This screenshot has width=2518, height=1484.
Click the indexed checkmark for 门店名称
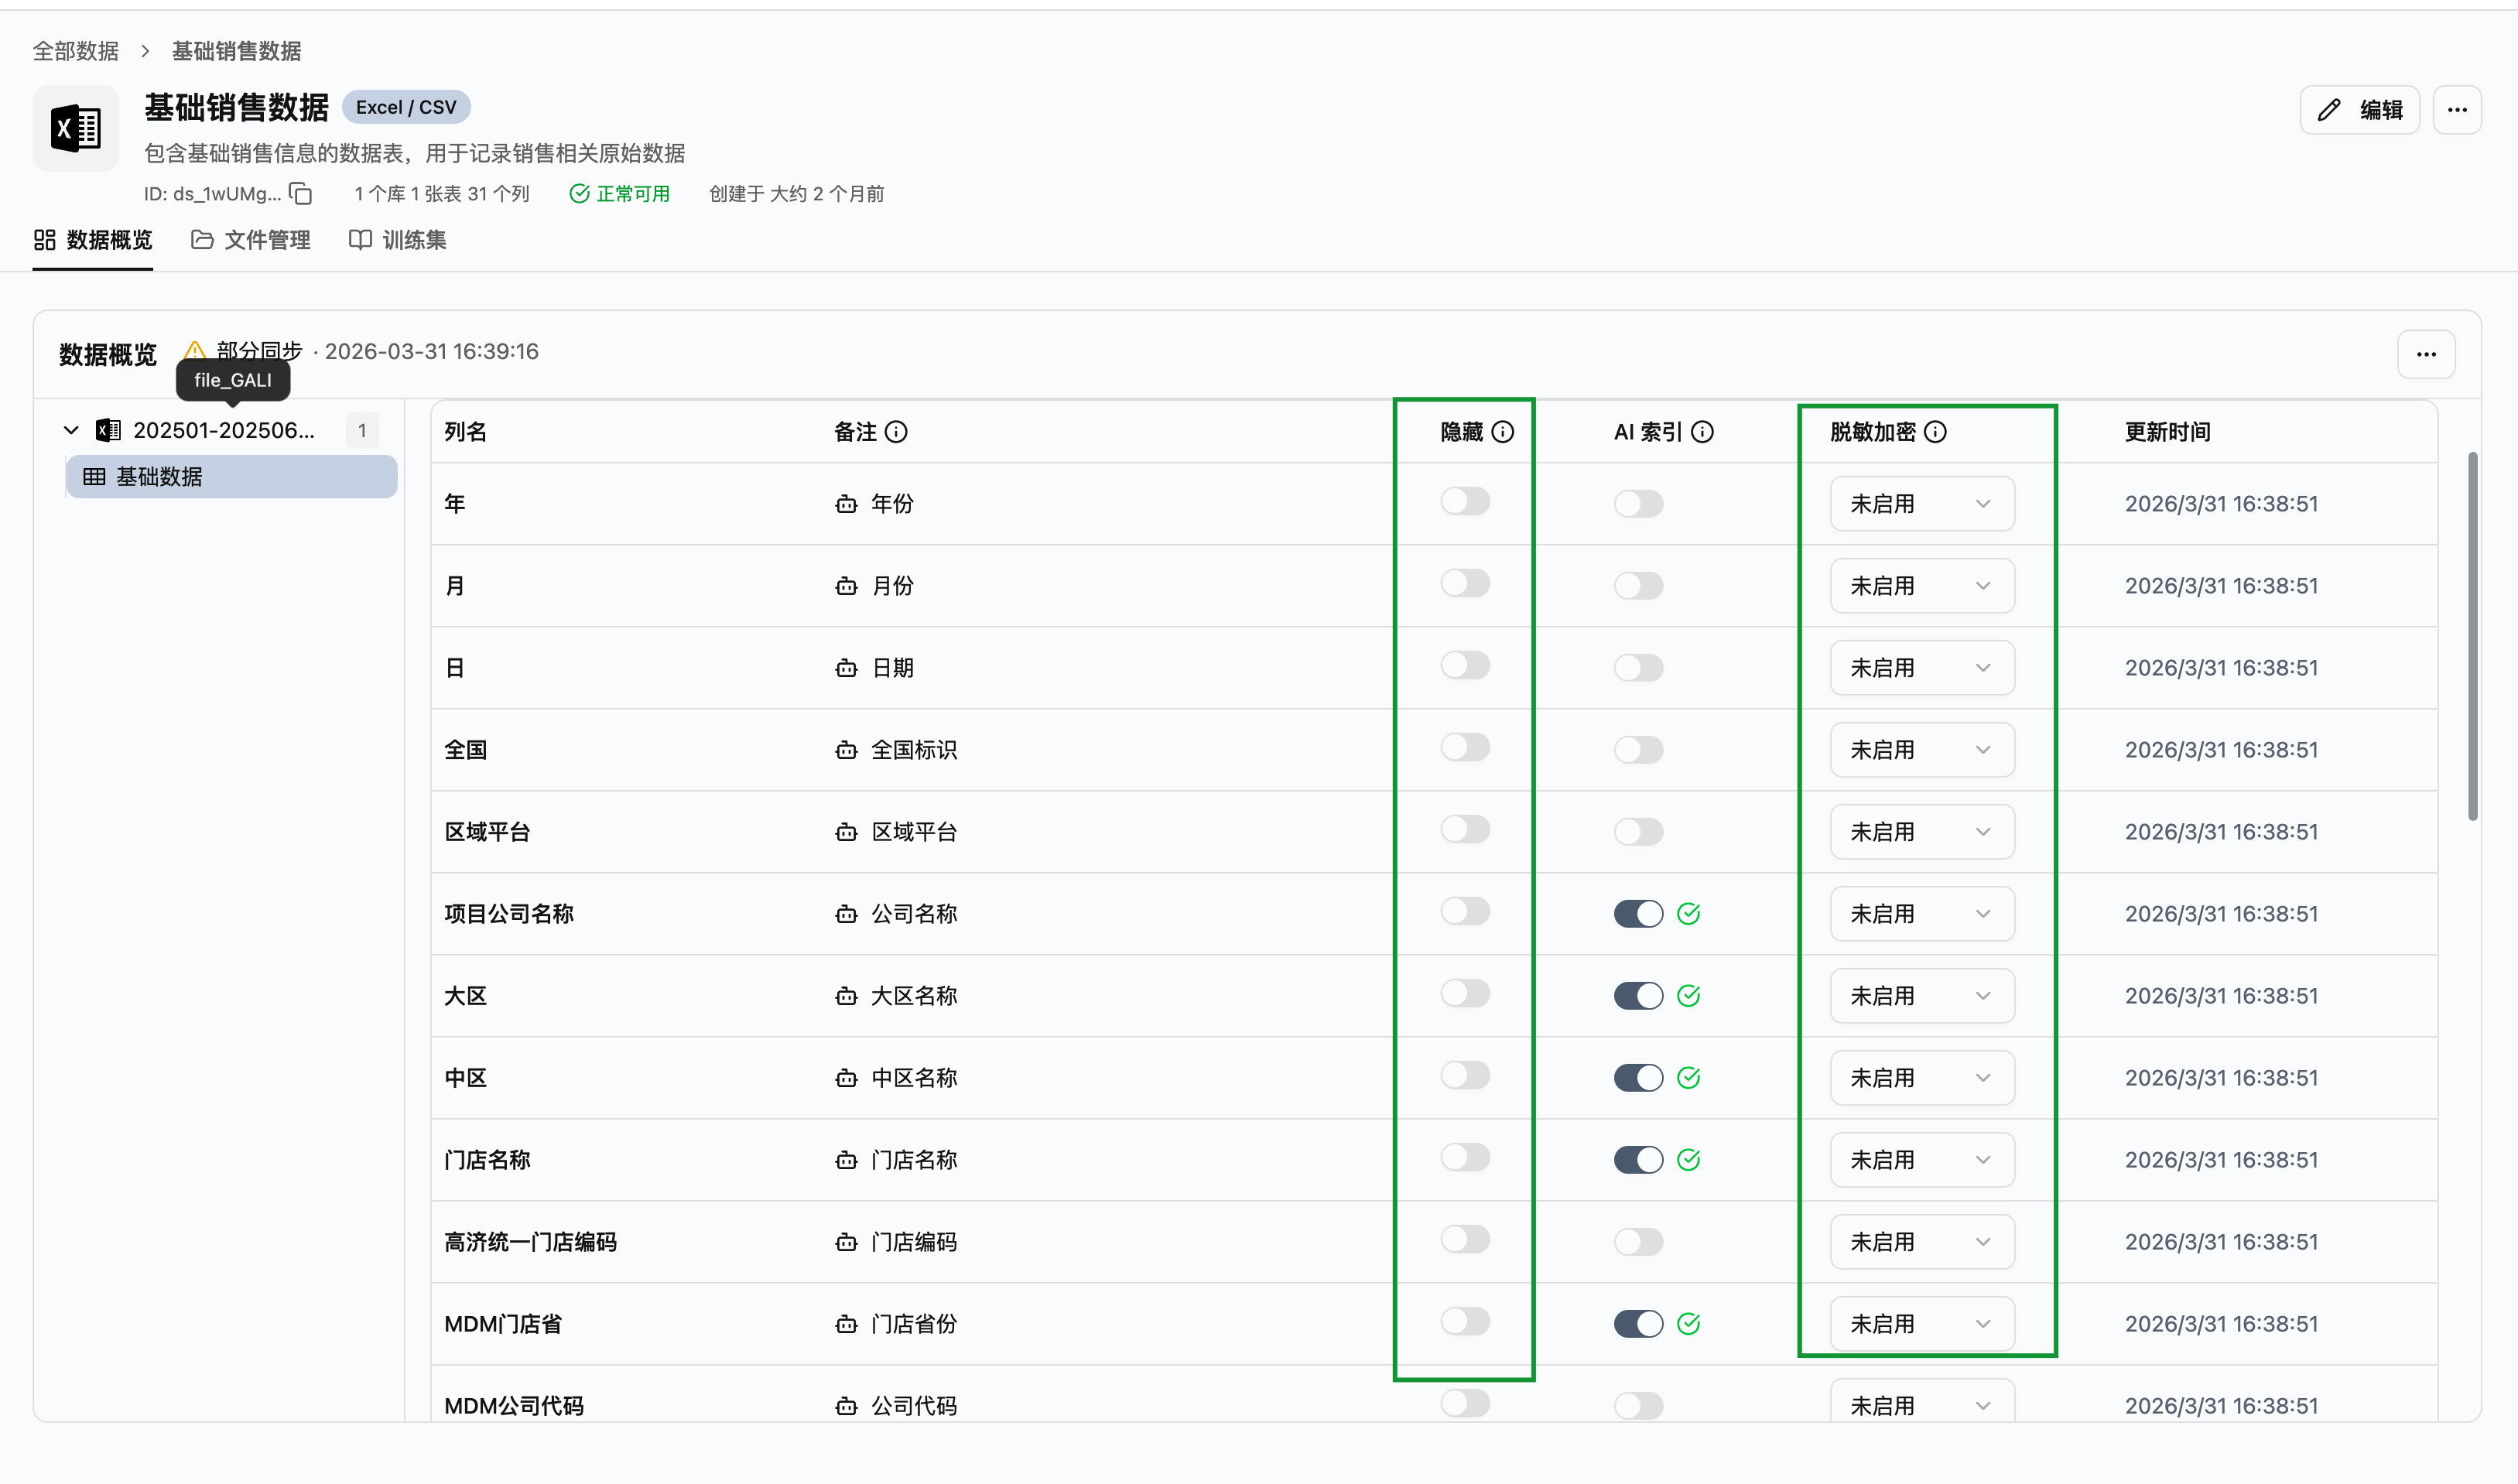(1689, 1159)
